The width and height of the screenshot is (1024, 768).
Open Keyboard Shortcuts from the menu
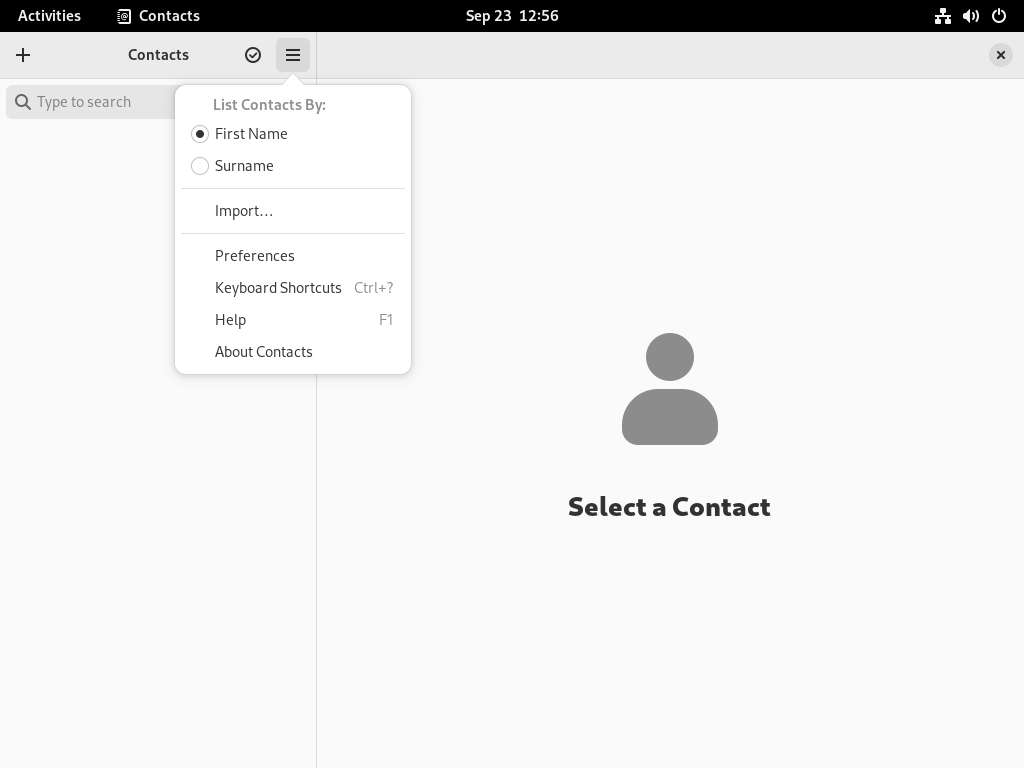tap(293, 288)
